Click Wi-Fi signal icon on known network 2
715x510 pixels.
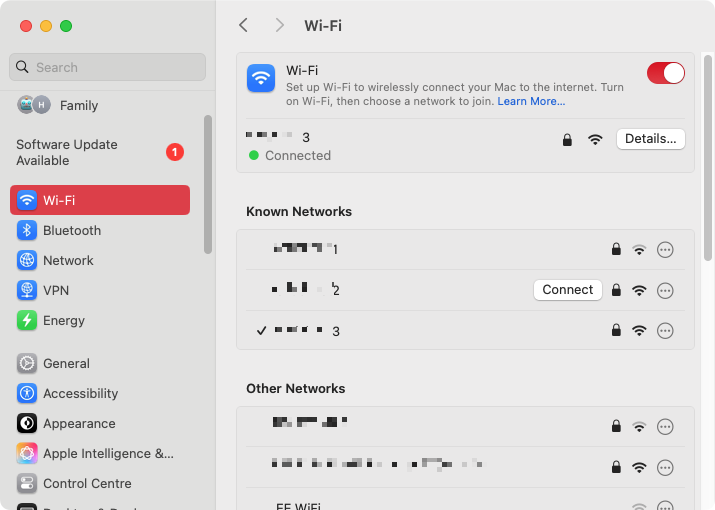(639, 290)
